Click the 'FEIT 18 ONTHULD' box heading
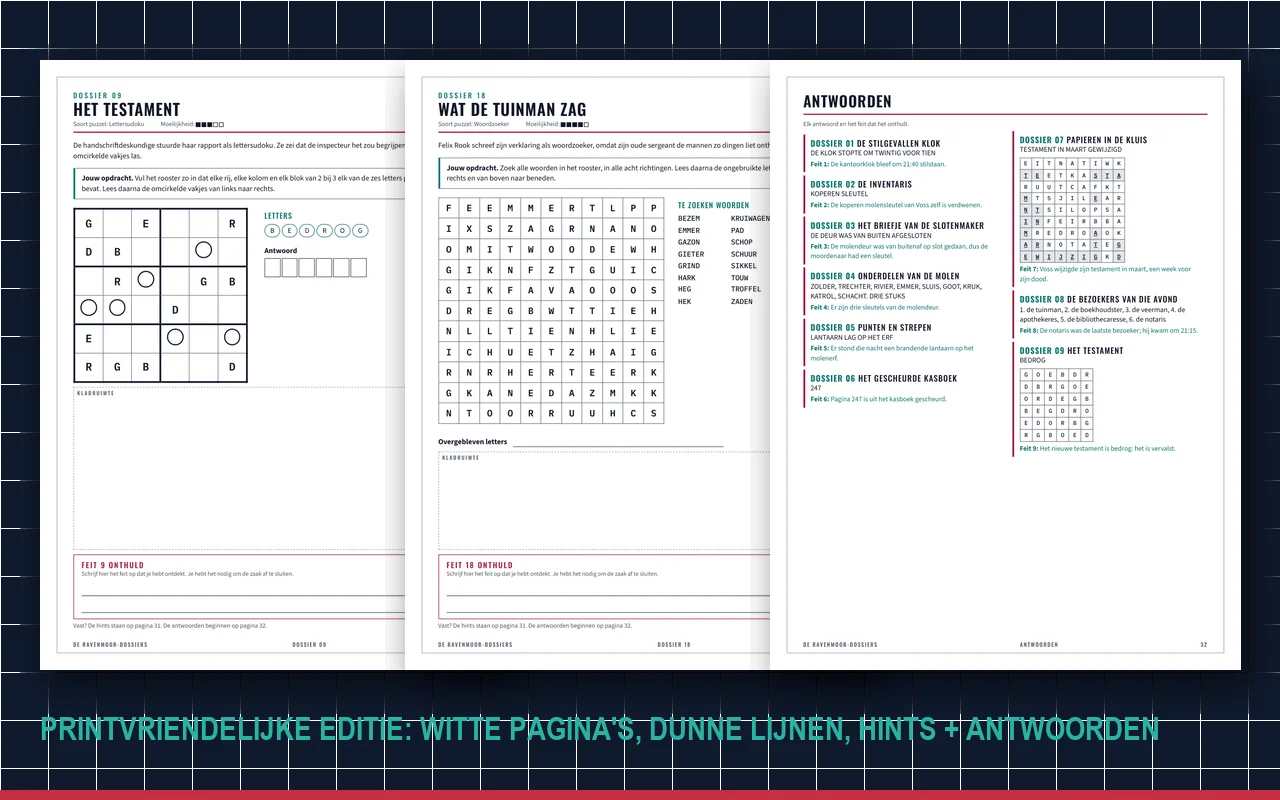This screenshot has width=1280, height=800. coord(479,565)
